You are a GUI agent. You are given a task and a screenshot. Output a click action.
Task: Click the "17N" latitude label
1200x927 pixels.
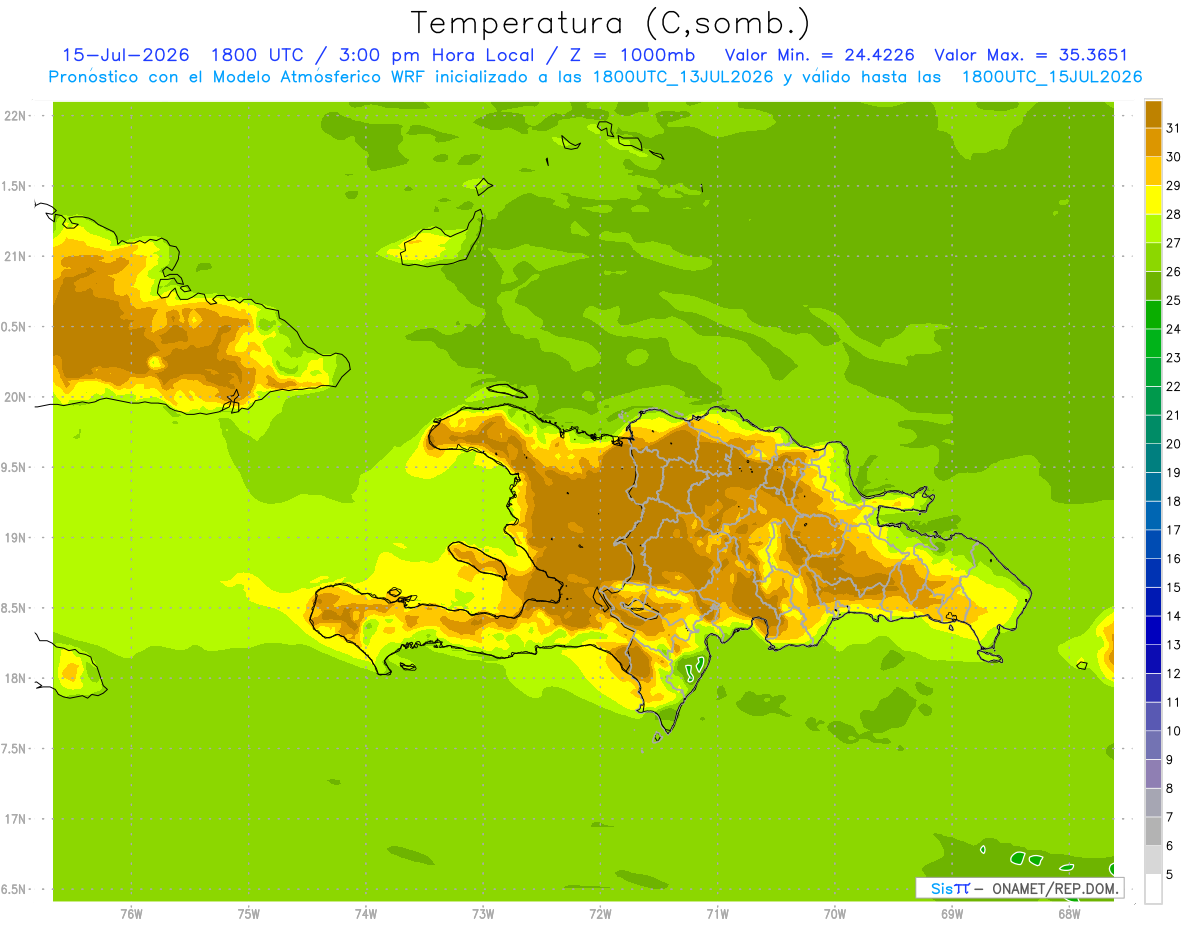(15, 820)
